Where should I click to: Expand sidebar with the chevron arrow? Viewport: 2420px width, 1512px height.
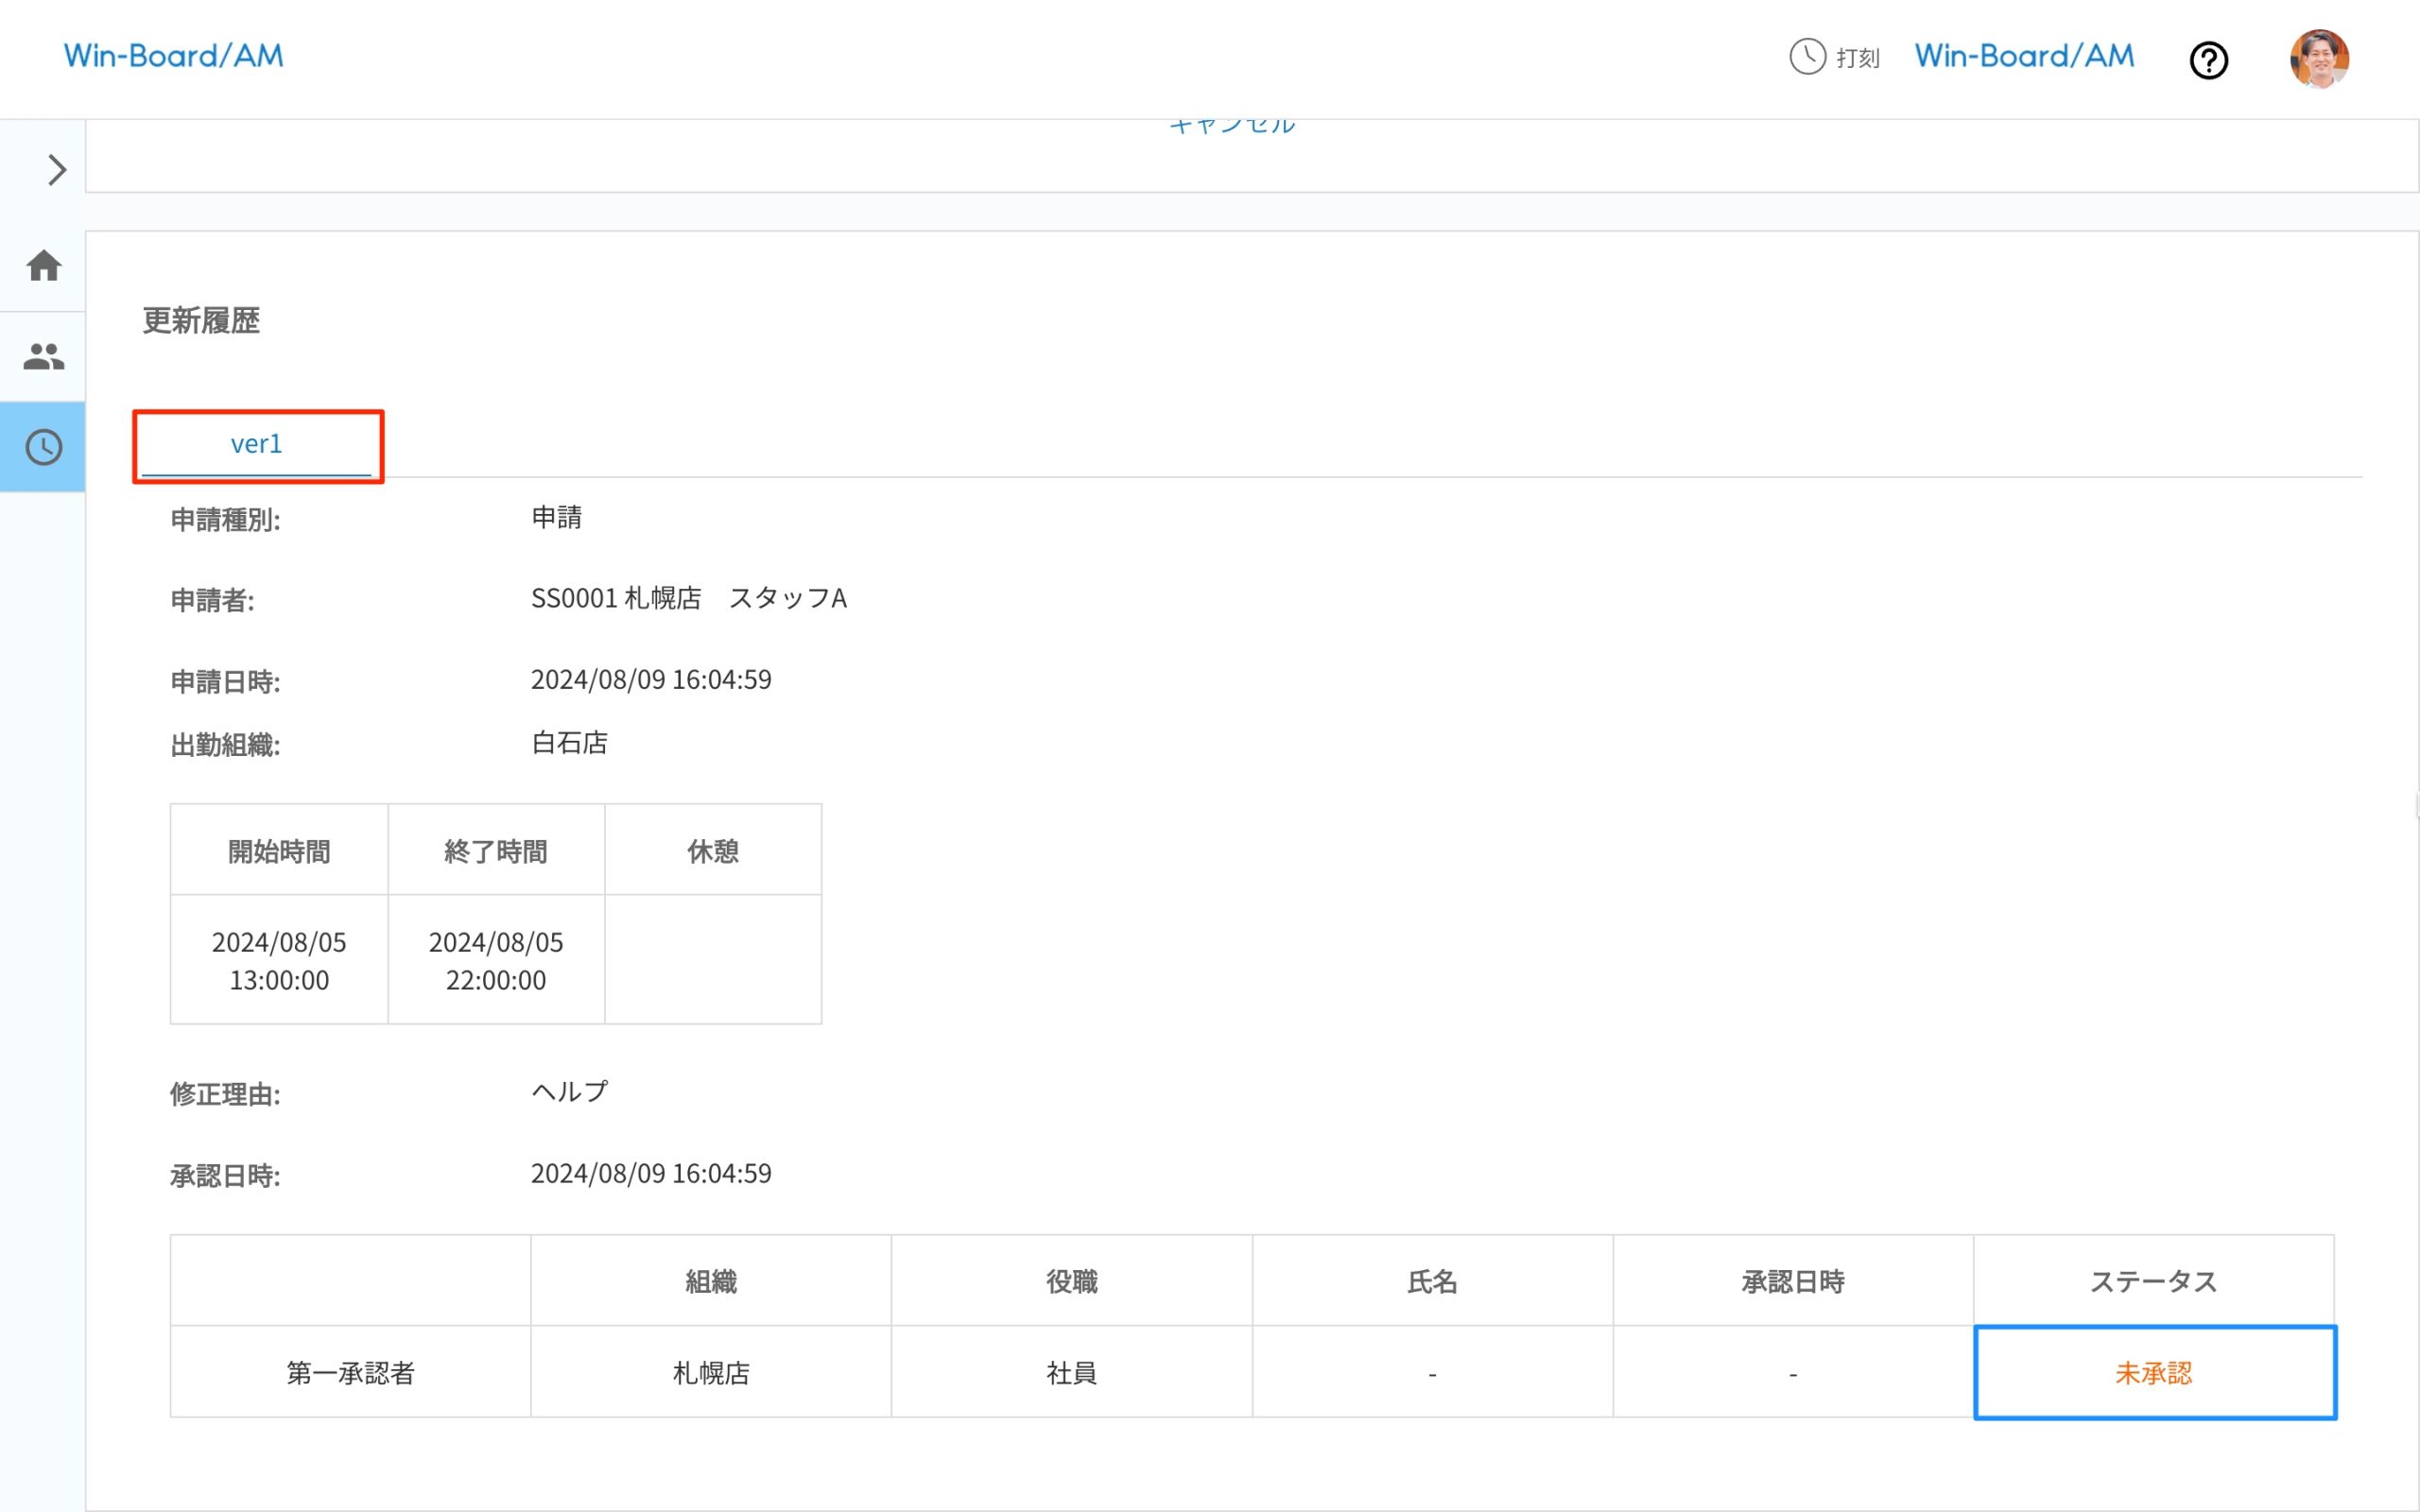56,170
